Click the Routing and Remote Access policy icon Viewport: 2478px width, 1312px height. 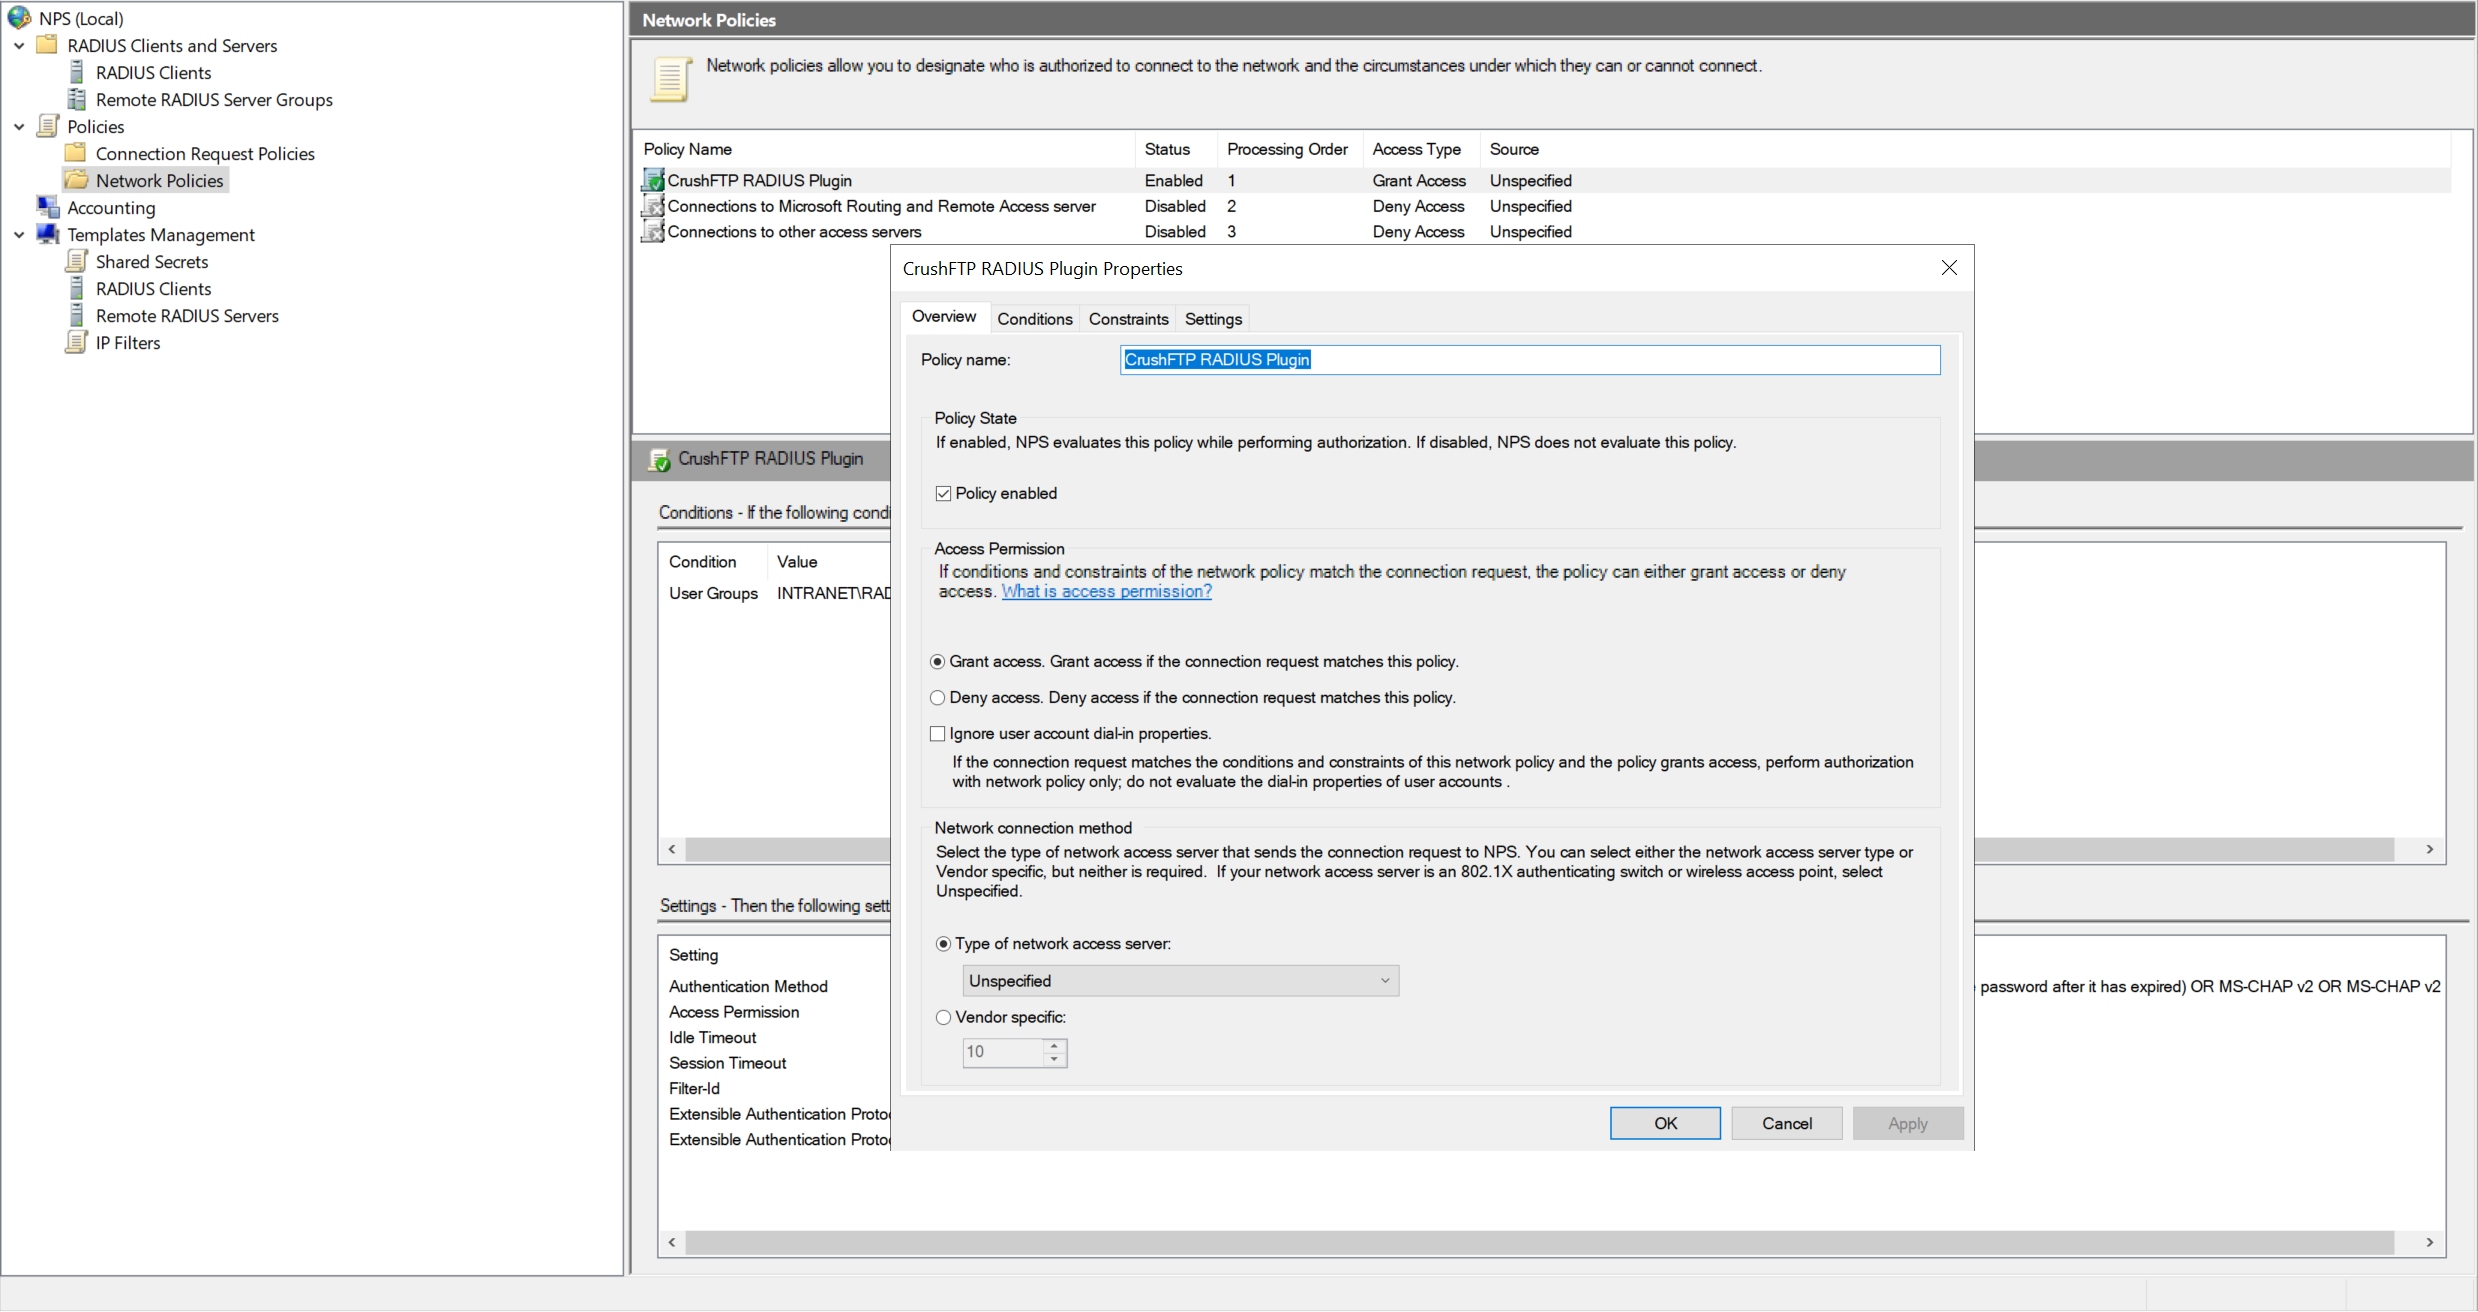pyautogui.click(x=653, y=205)
